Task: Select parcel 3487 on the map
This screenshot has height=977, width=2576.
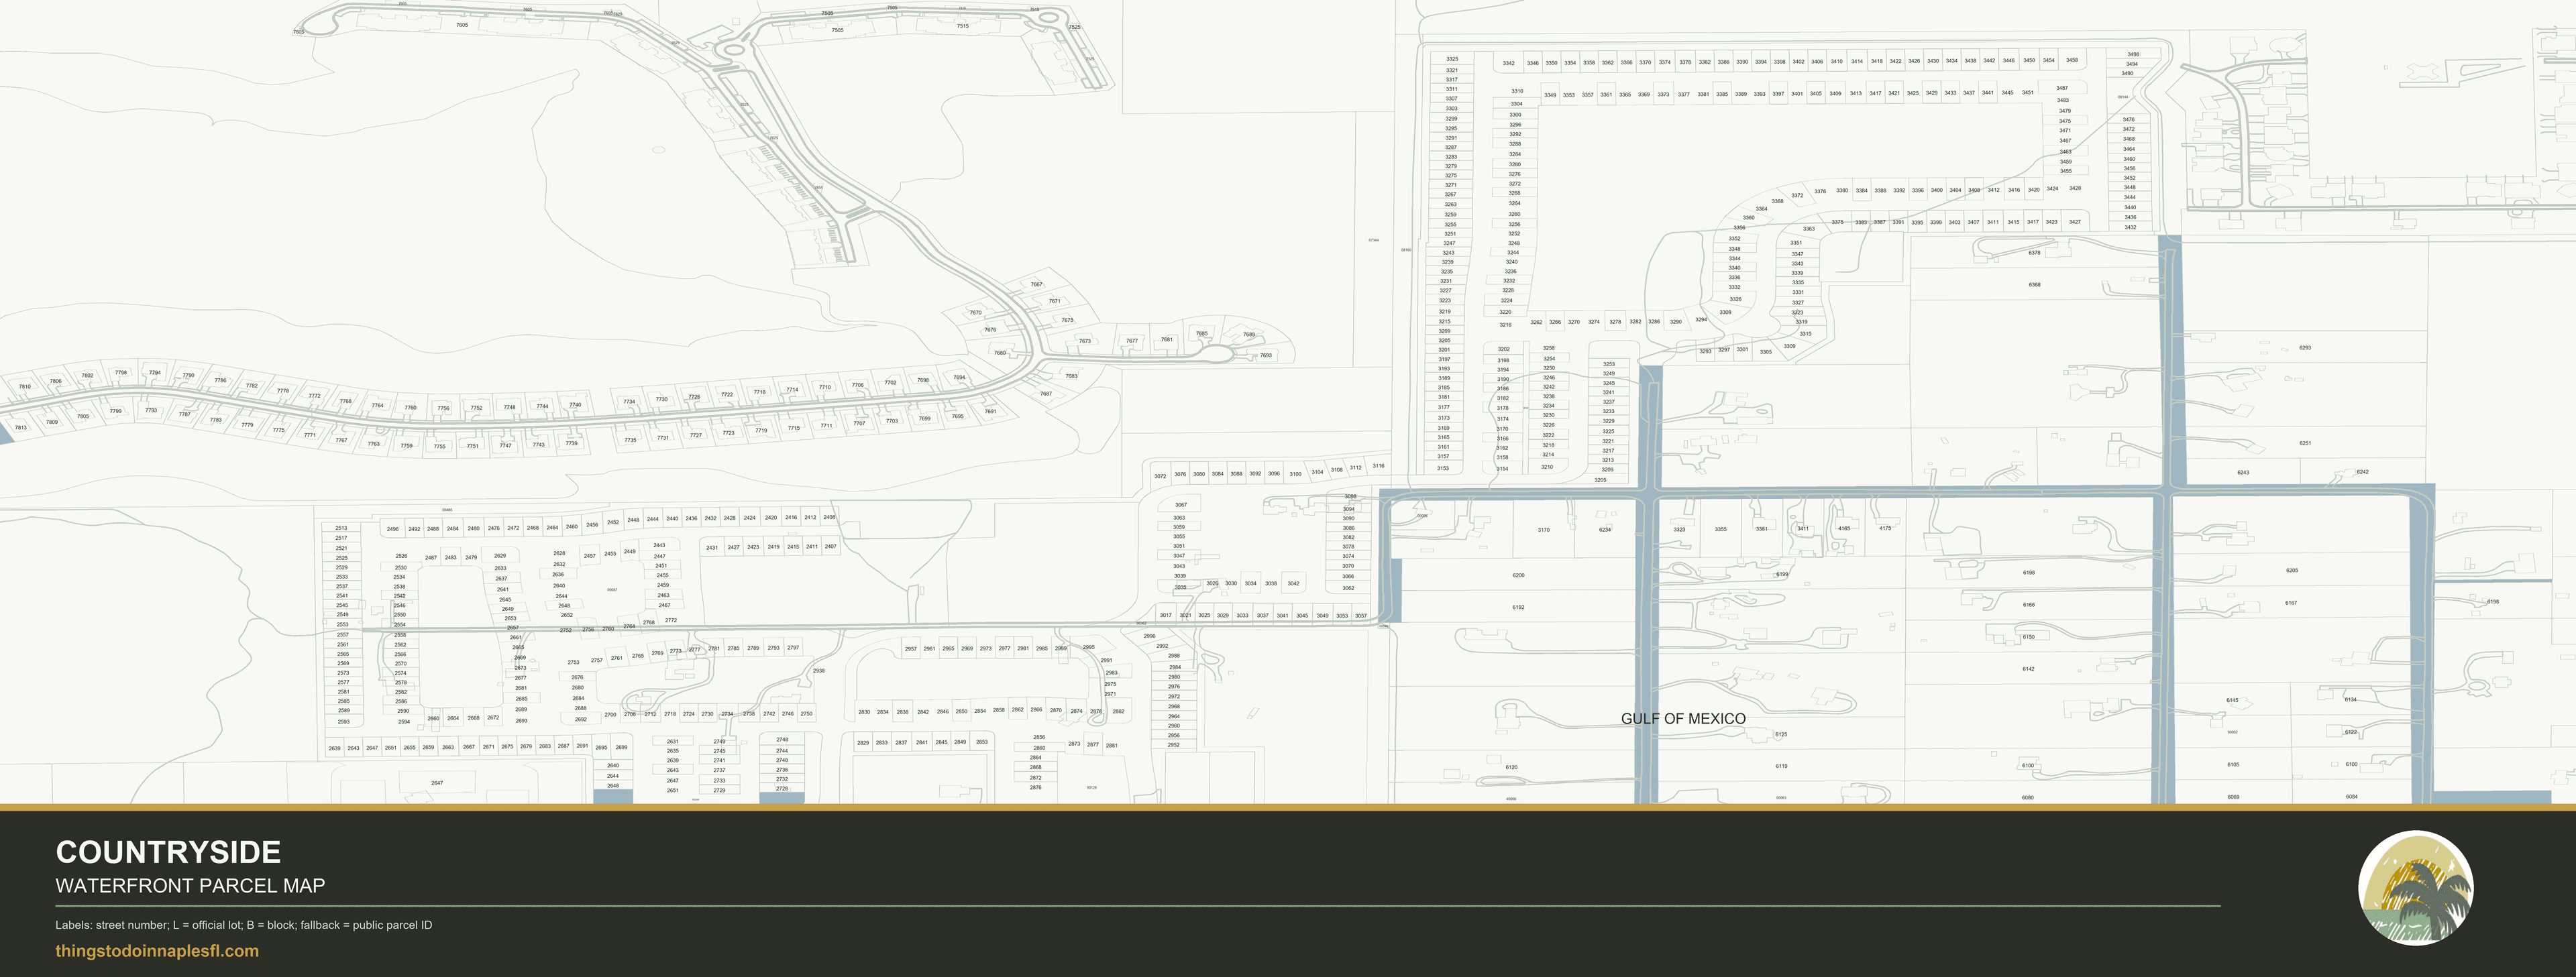Action: coord(2062,88)
